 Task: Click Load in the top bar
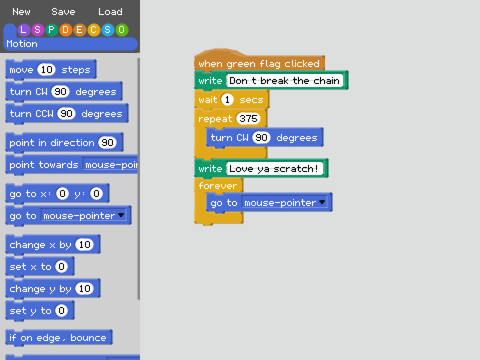point(110,12)
